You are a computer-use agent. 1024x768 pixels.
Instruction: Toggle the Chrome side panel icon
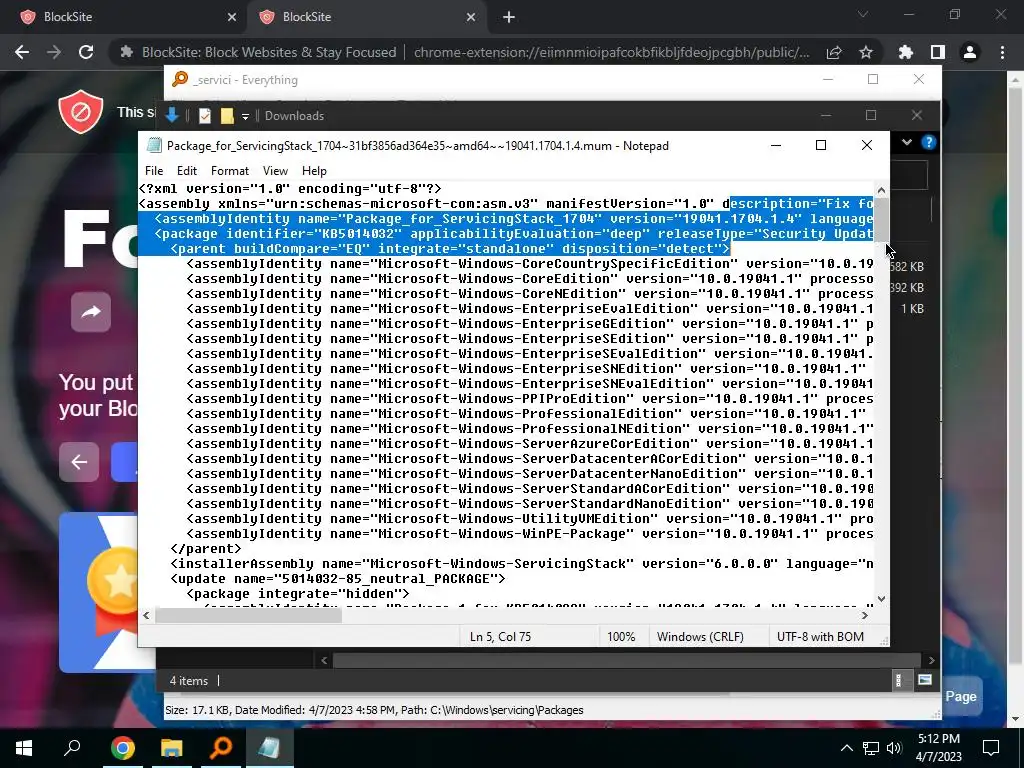(938, 52)
